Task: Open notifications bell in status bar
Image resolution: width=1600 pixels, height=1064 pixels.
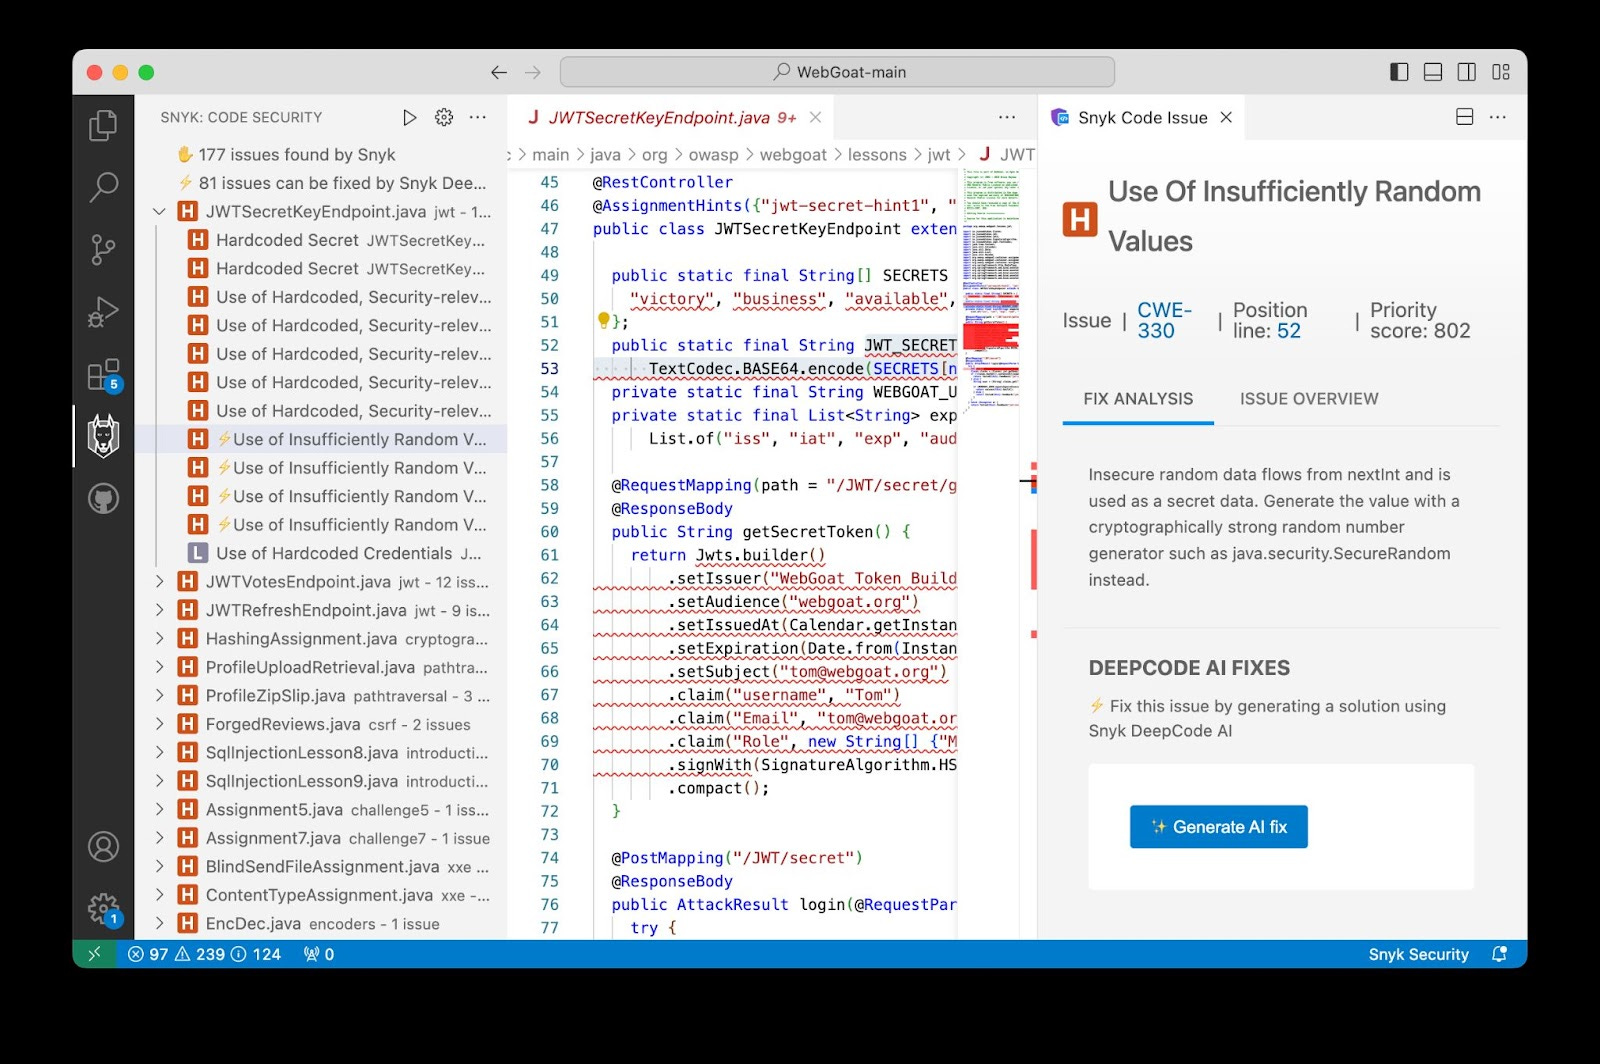Action: click(x=1499, y=954)
